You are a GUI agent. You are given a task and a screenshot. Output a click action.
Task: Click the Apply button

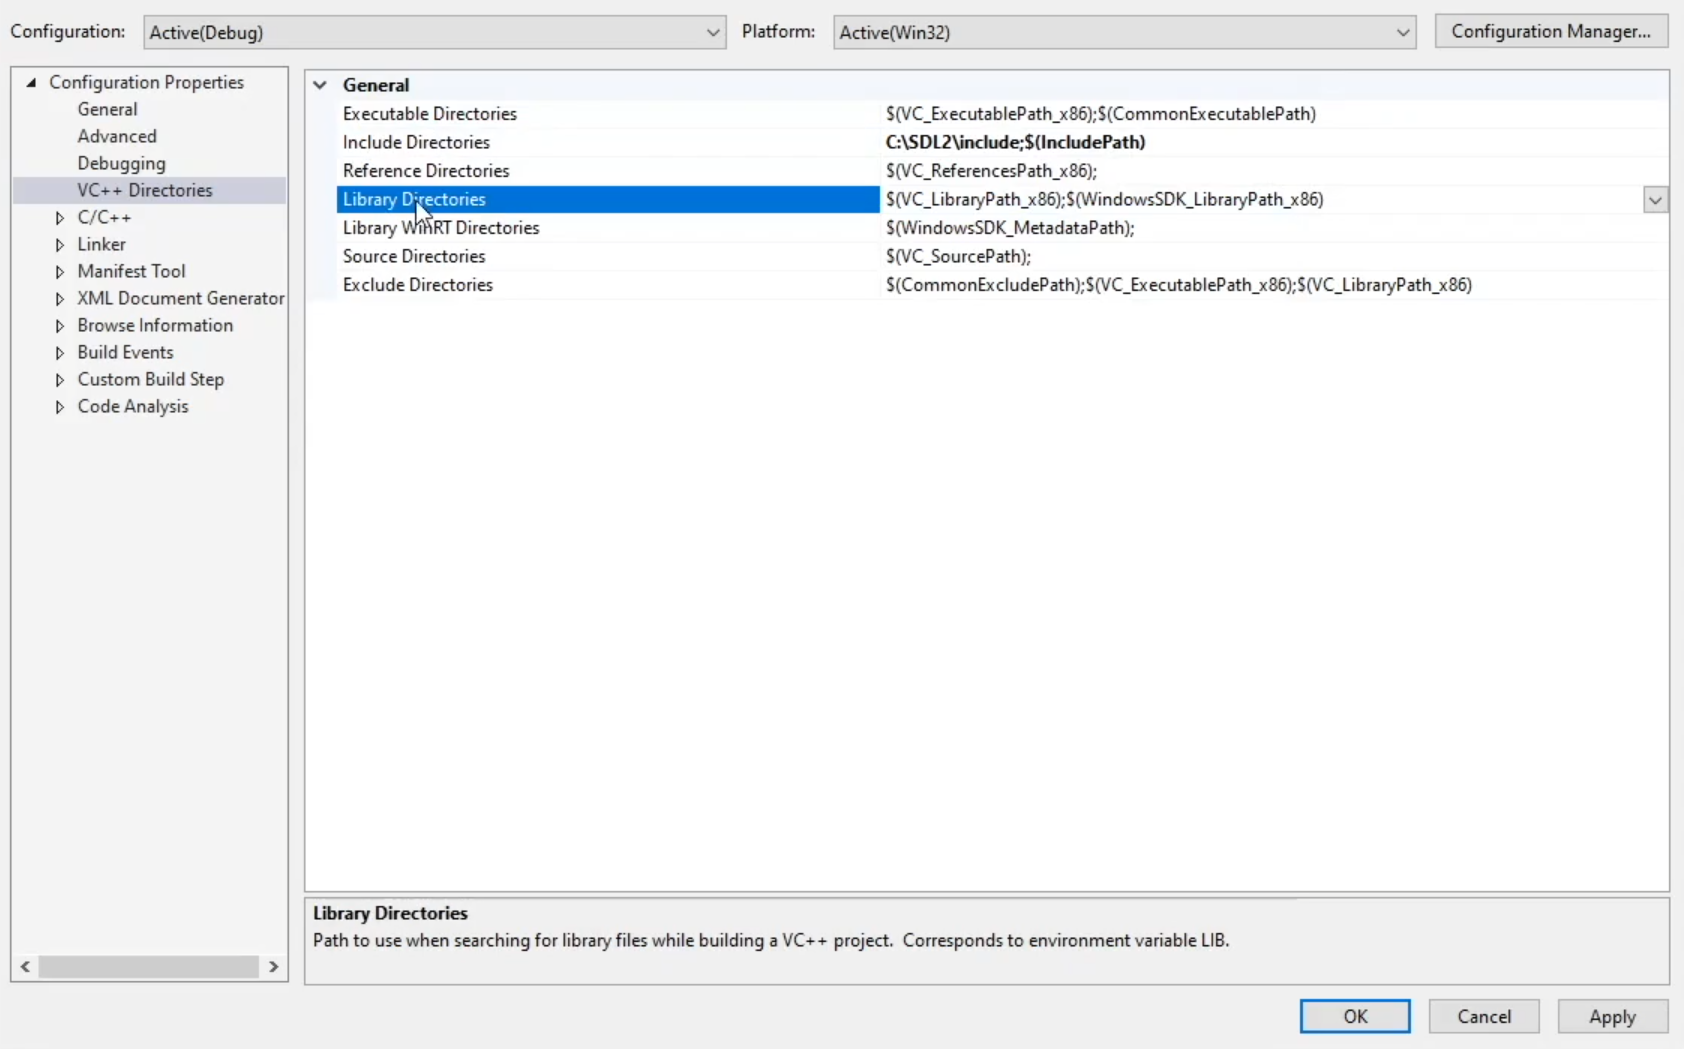pyautogui.click(x=1612, y=1016)
